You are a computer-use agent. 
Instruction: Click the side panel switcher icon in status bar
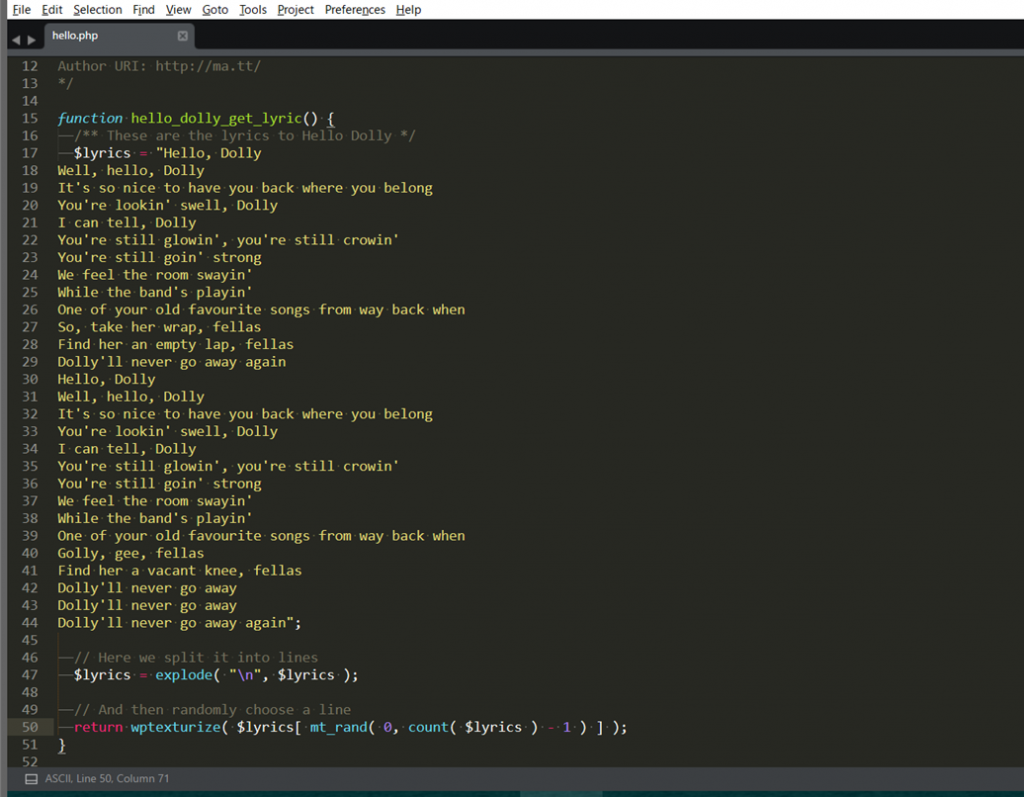click(x=31, y=779)
